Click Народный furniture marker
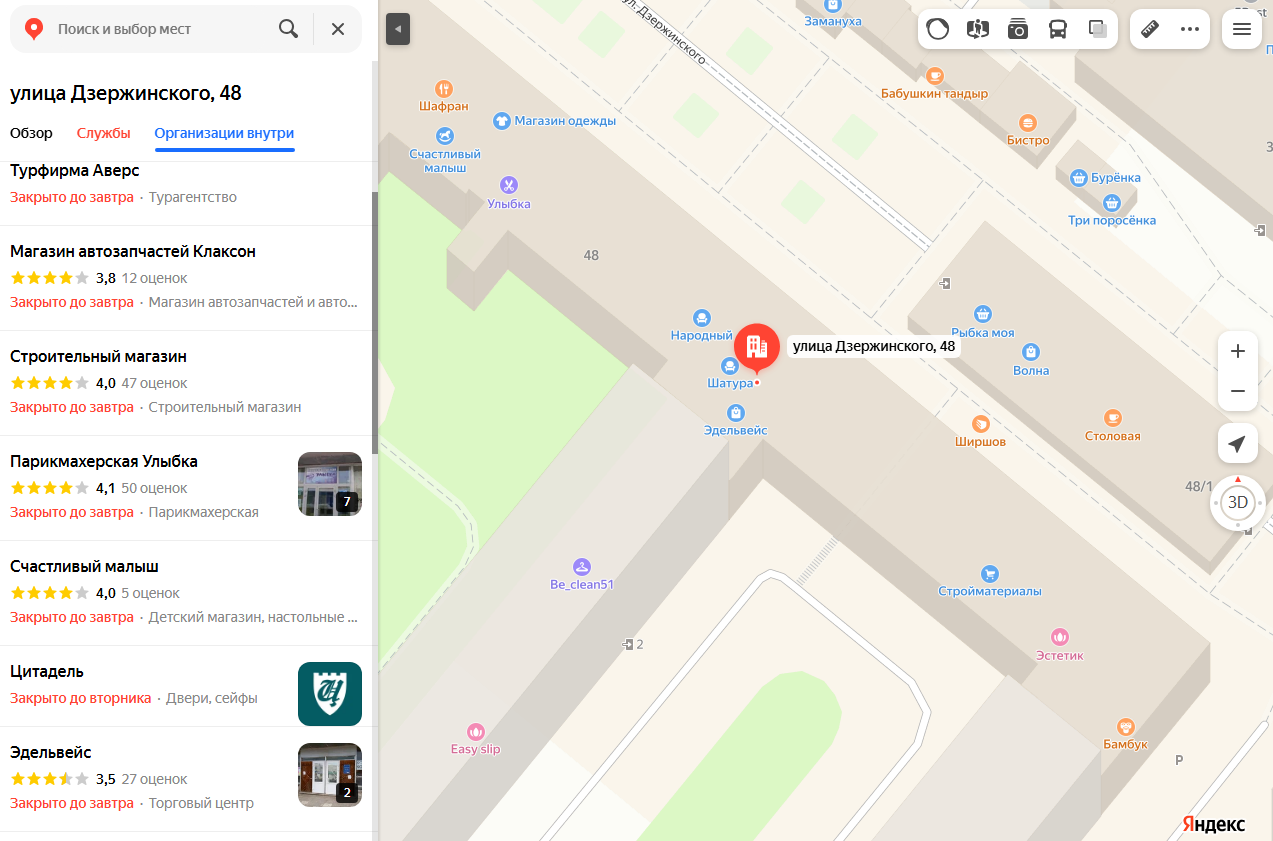 pyautogui.click(x=702, y=318)
